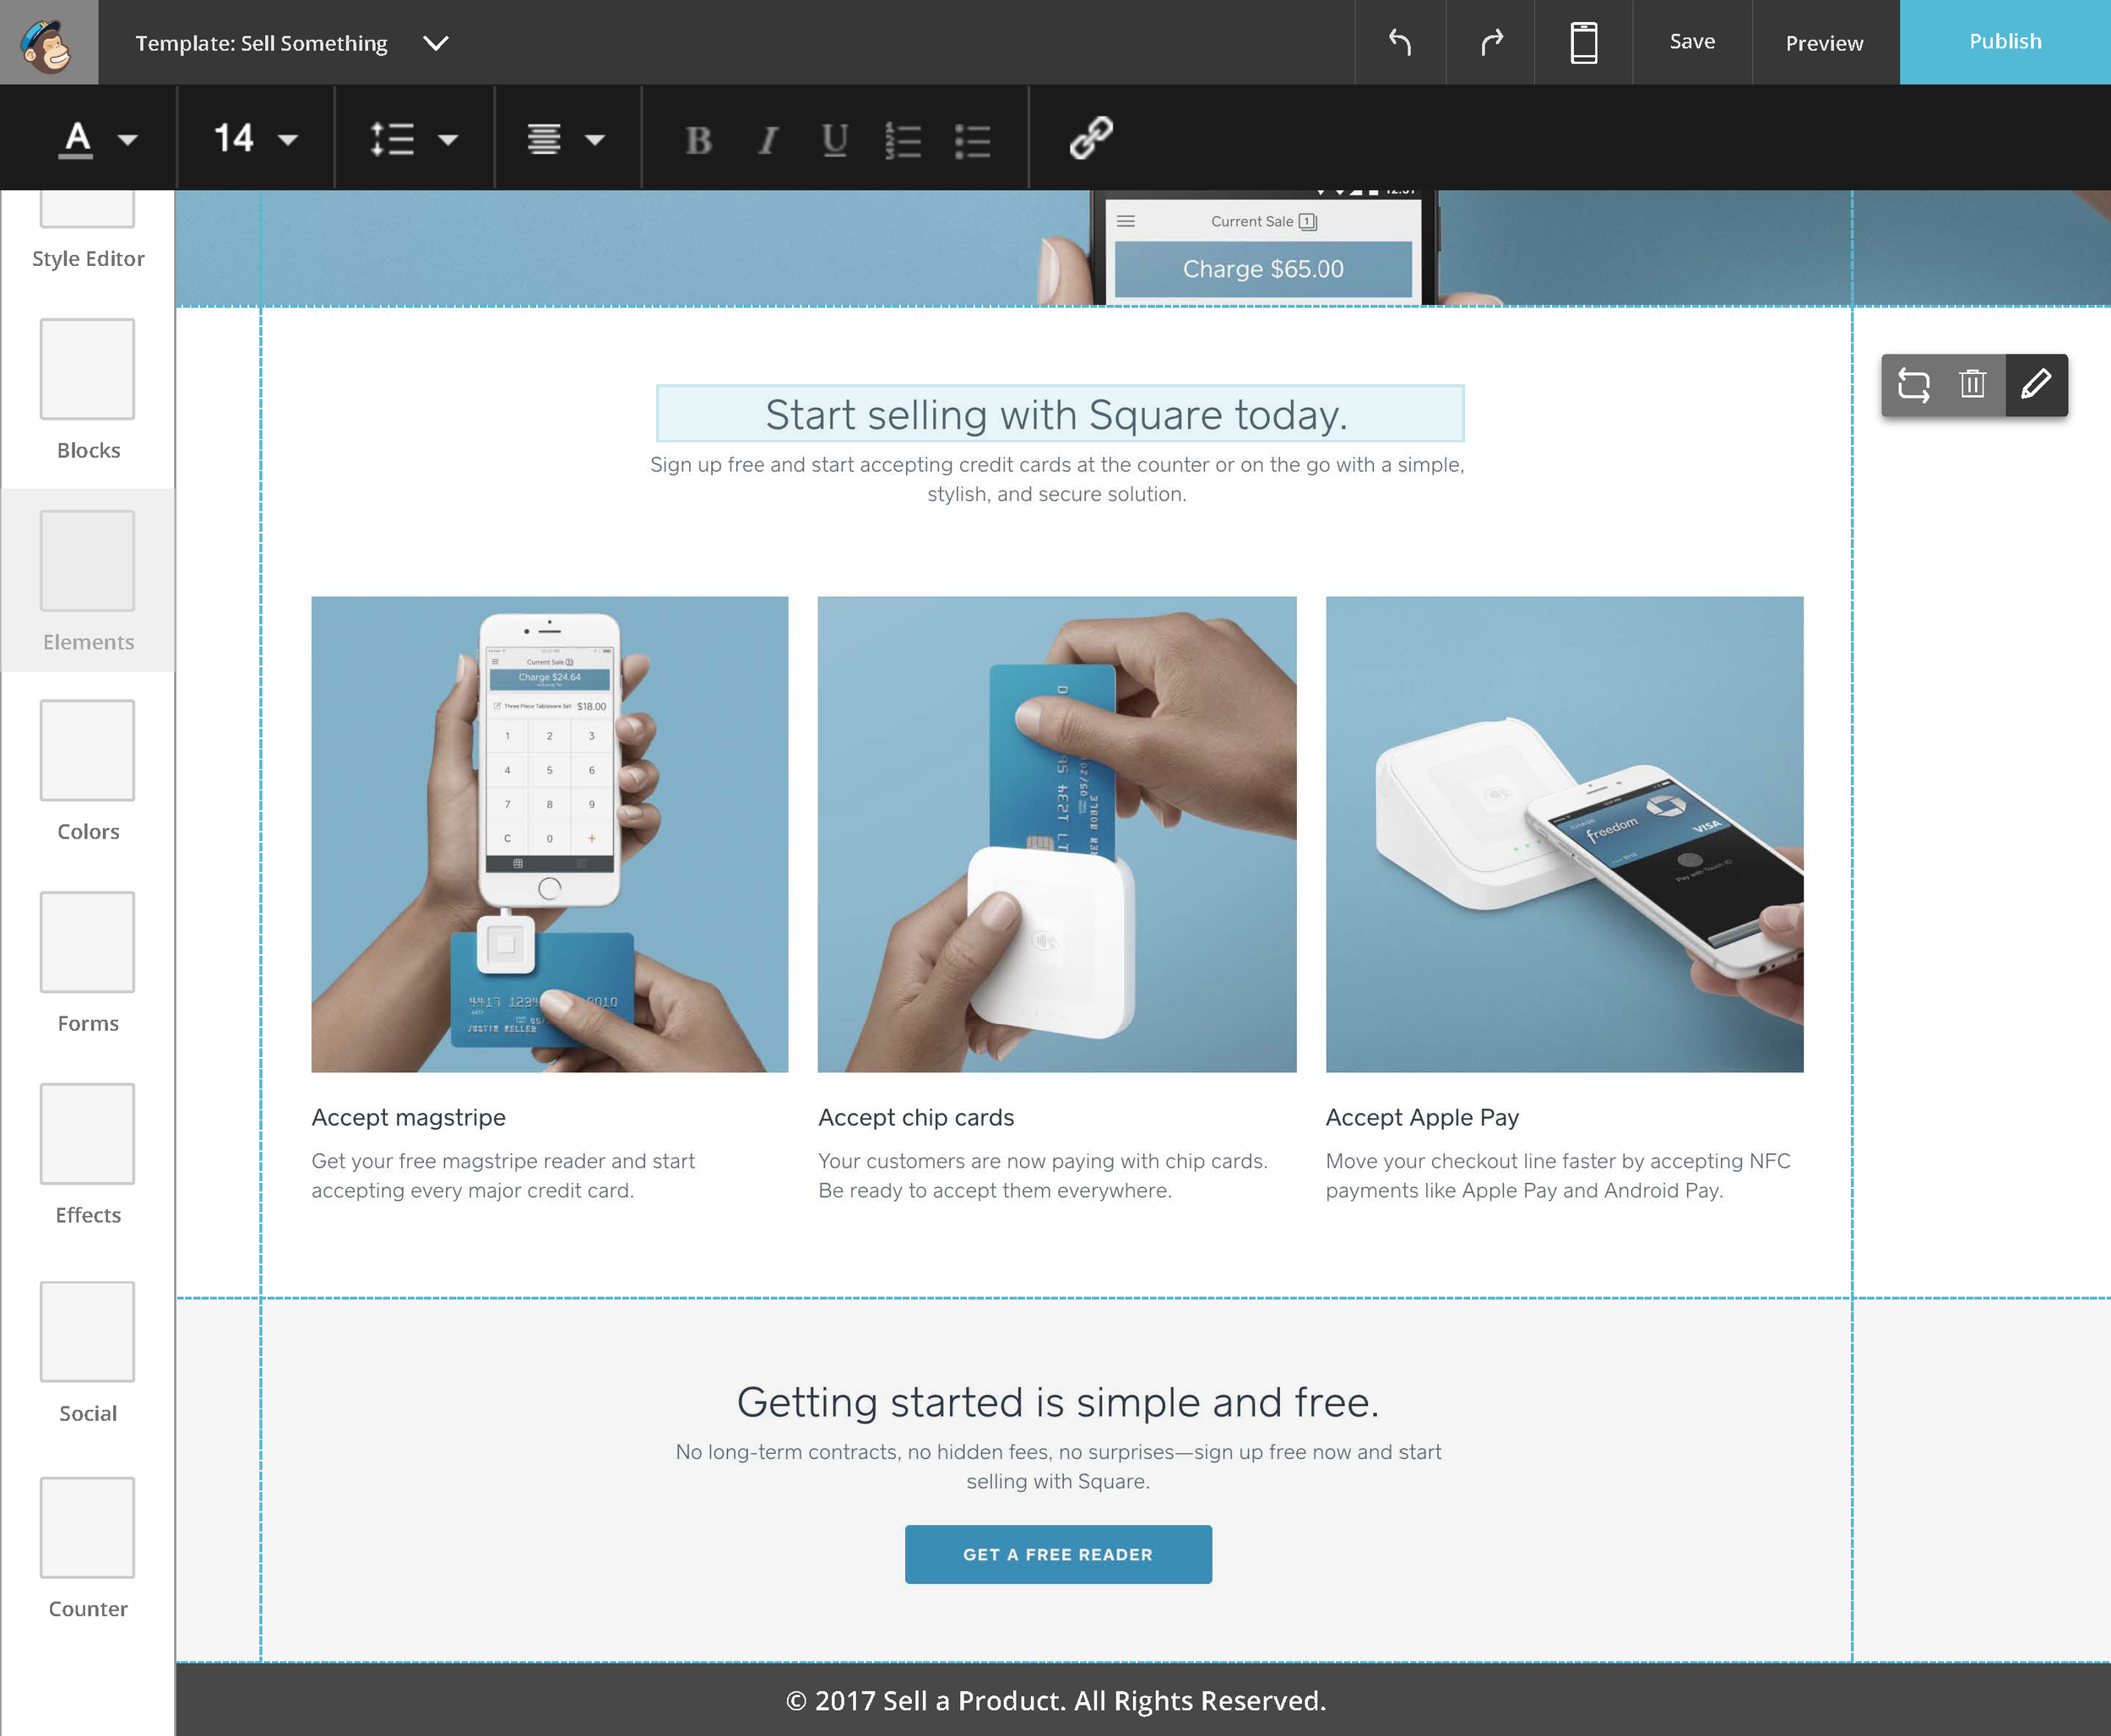Image resolution: width=2111 pixels, height=1736 pixels.
Task: Open the line spacing dropdown
Action: (414, 138)
